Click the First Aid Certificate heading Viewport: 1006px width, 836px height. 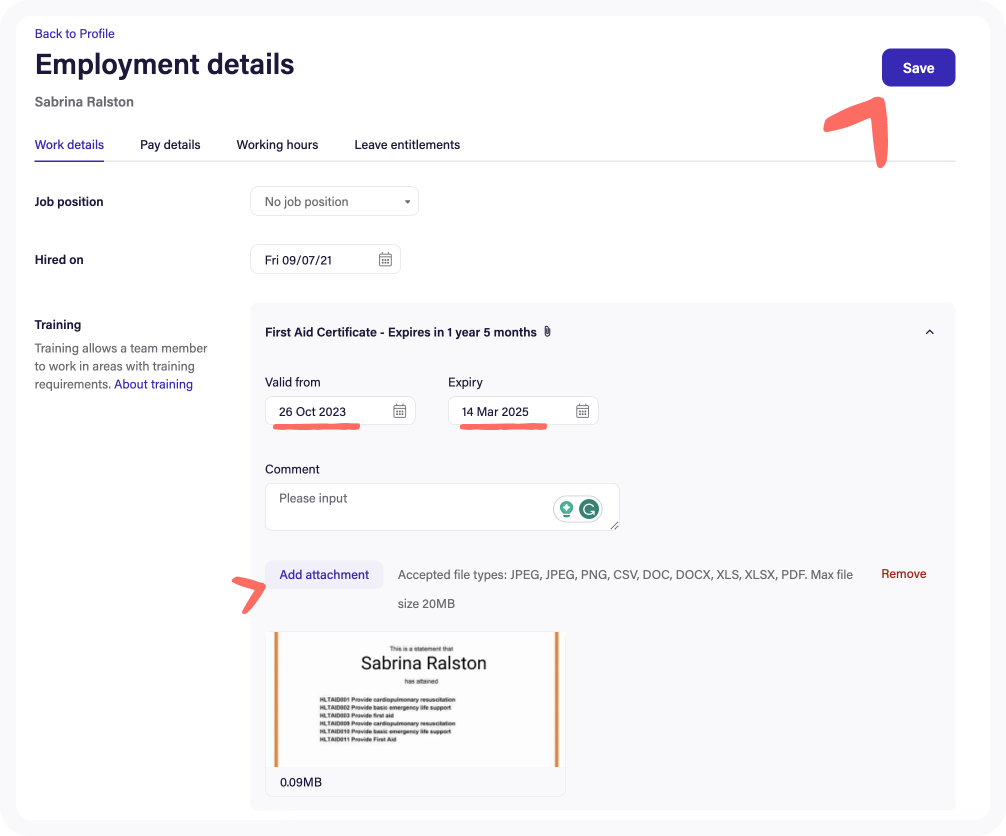coord(400,332)
